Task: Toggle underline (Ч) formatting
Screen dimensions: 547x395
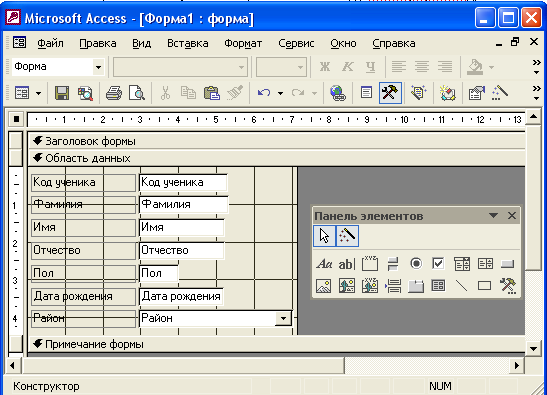Action: point(370,66)
